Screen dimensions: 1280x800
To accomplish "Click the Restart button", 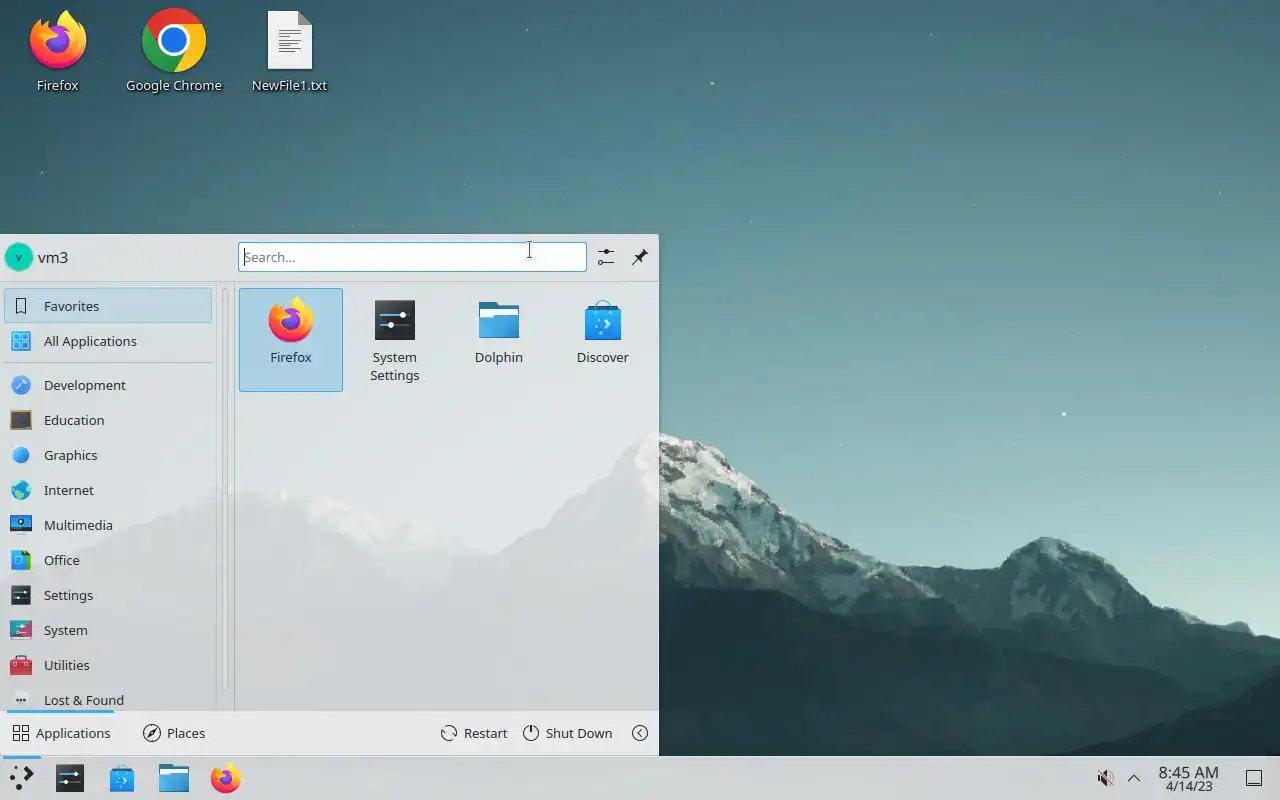I will click(474, 733).
